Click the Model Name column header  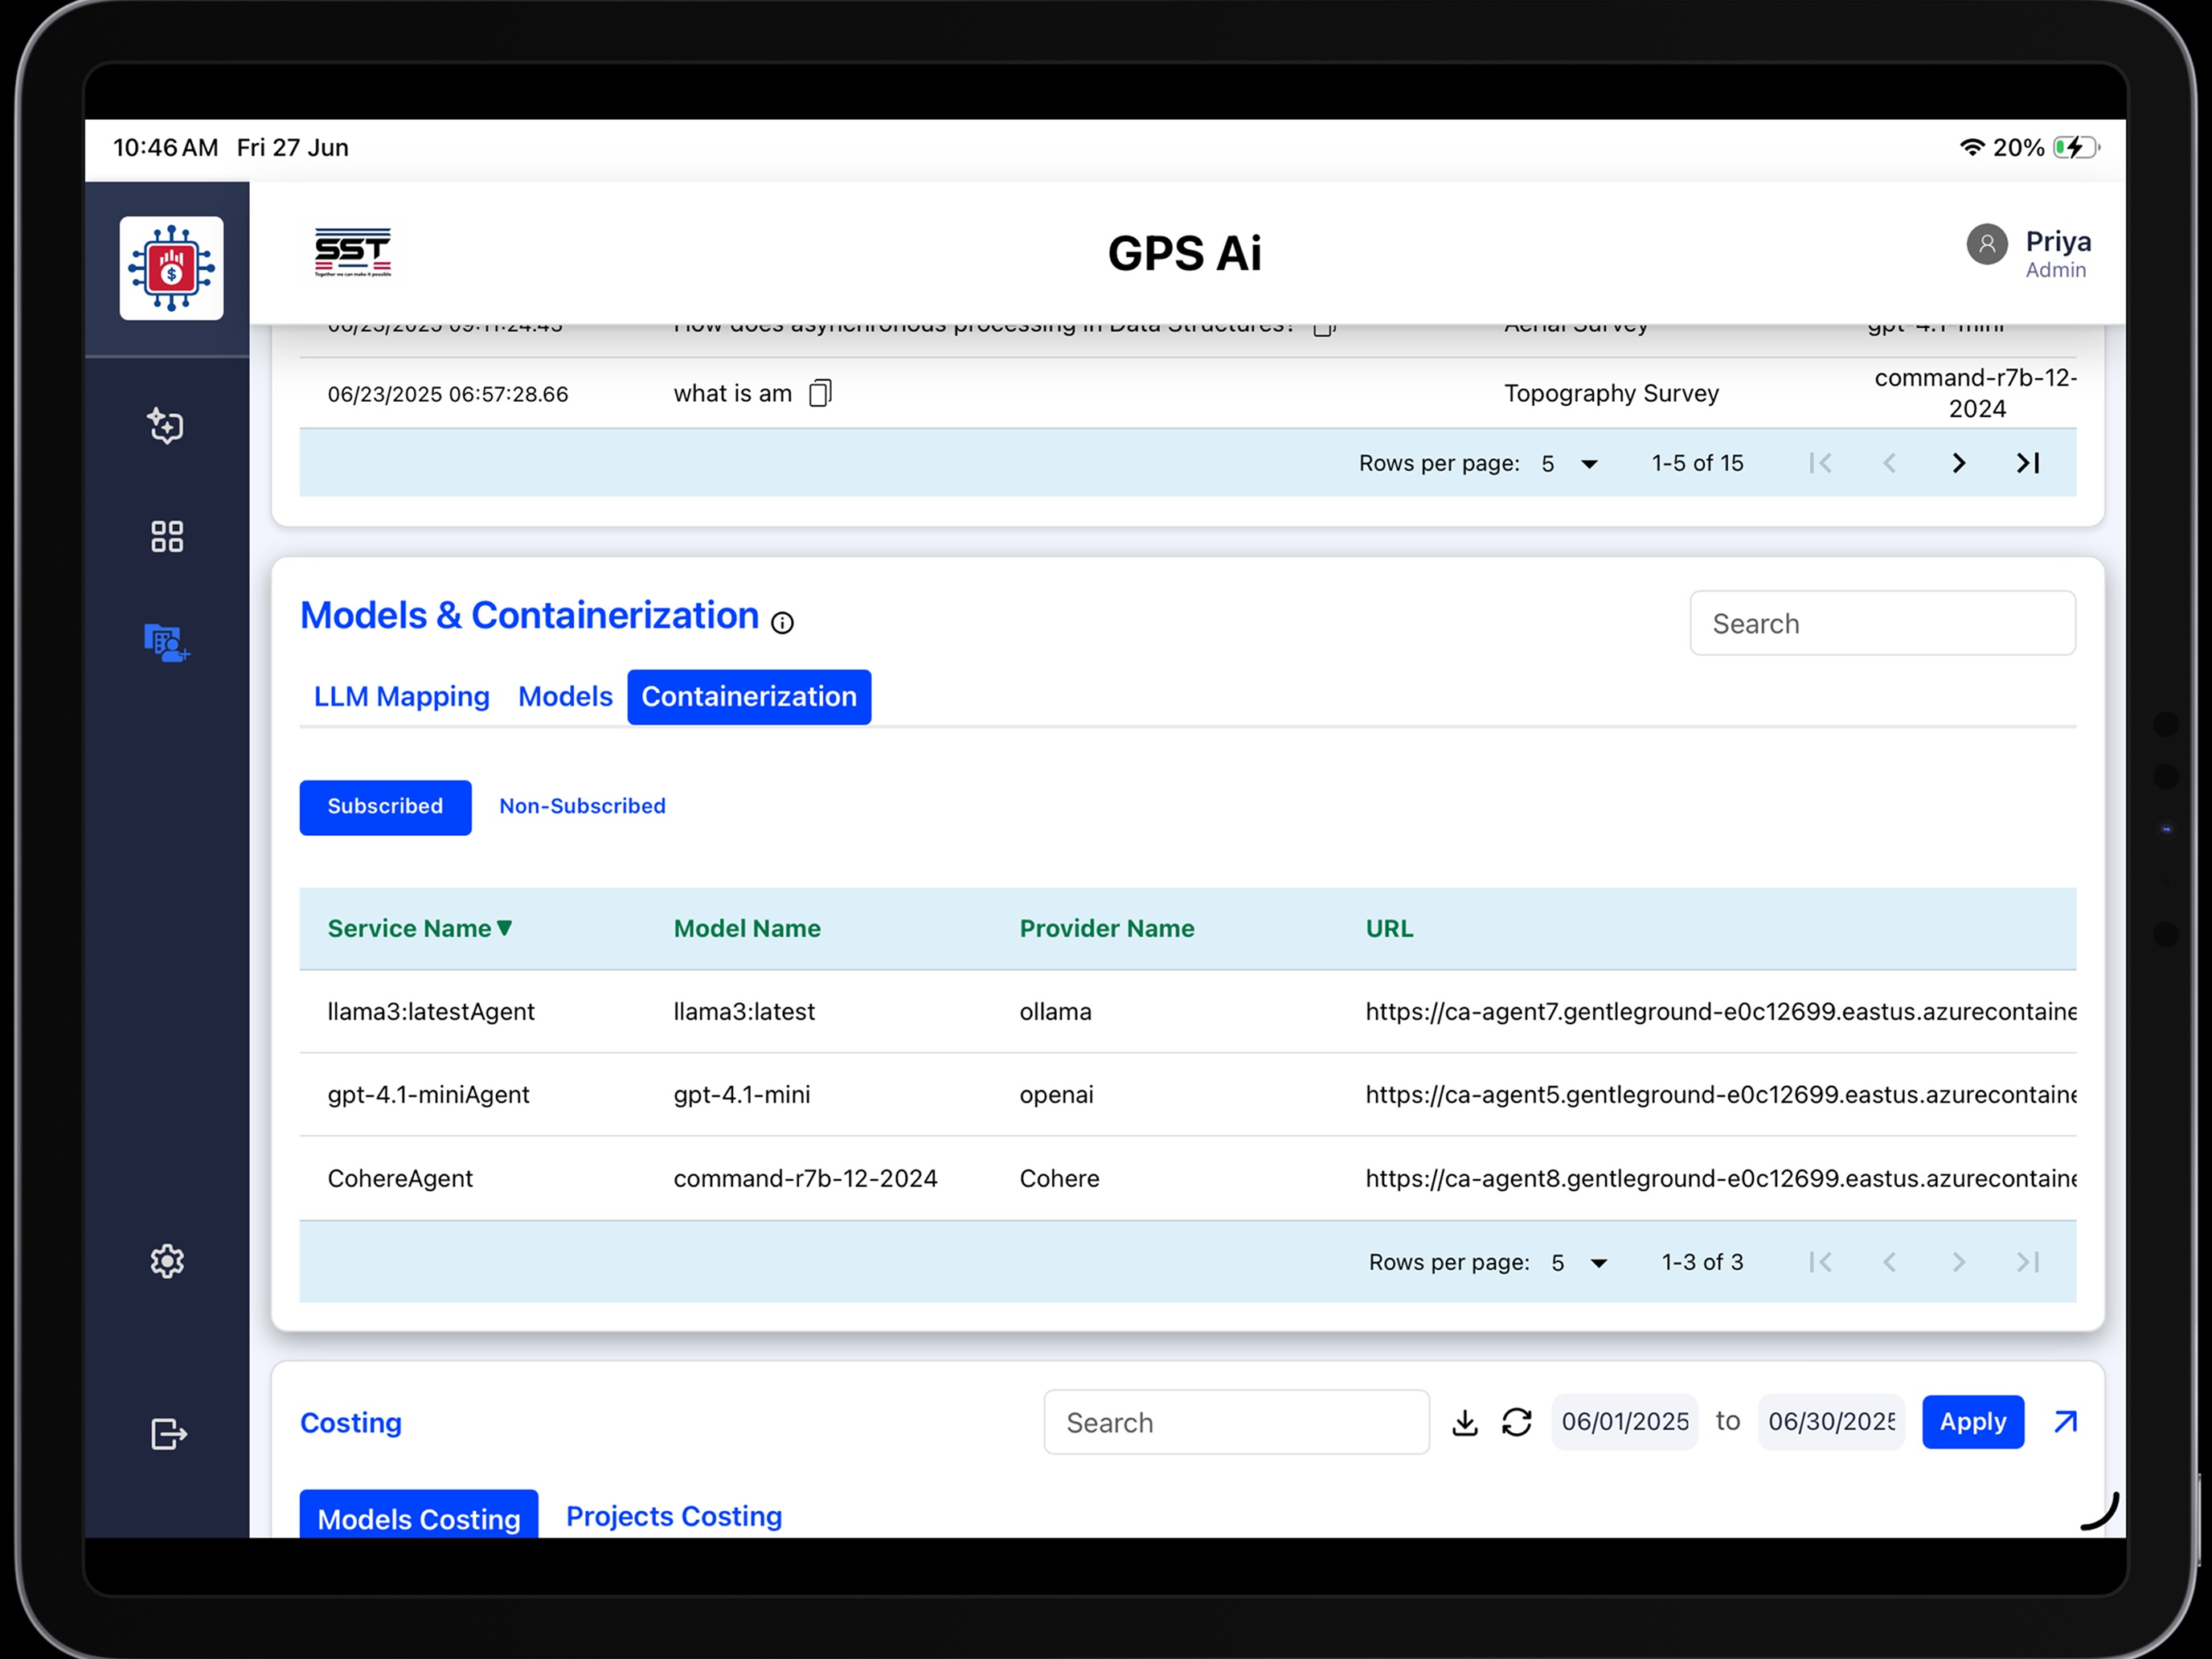[747, 928]
